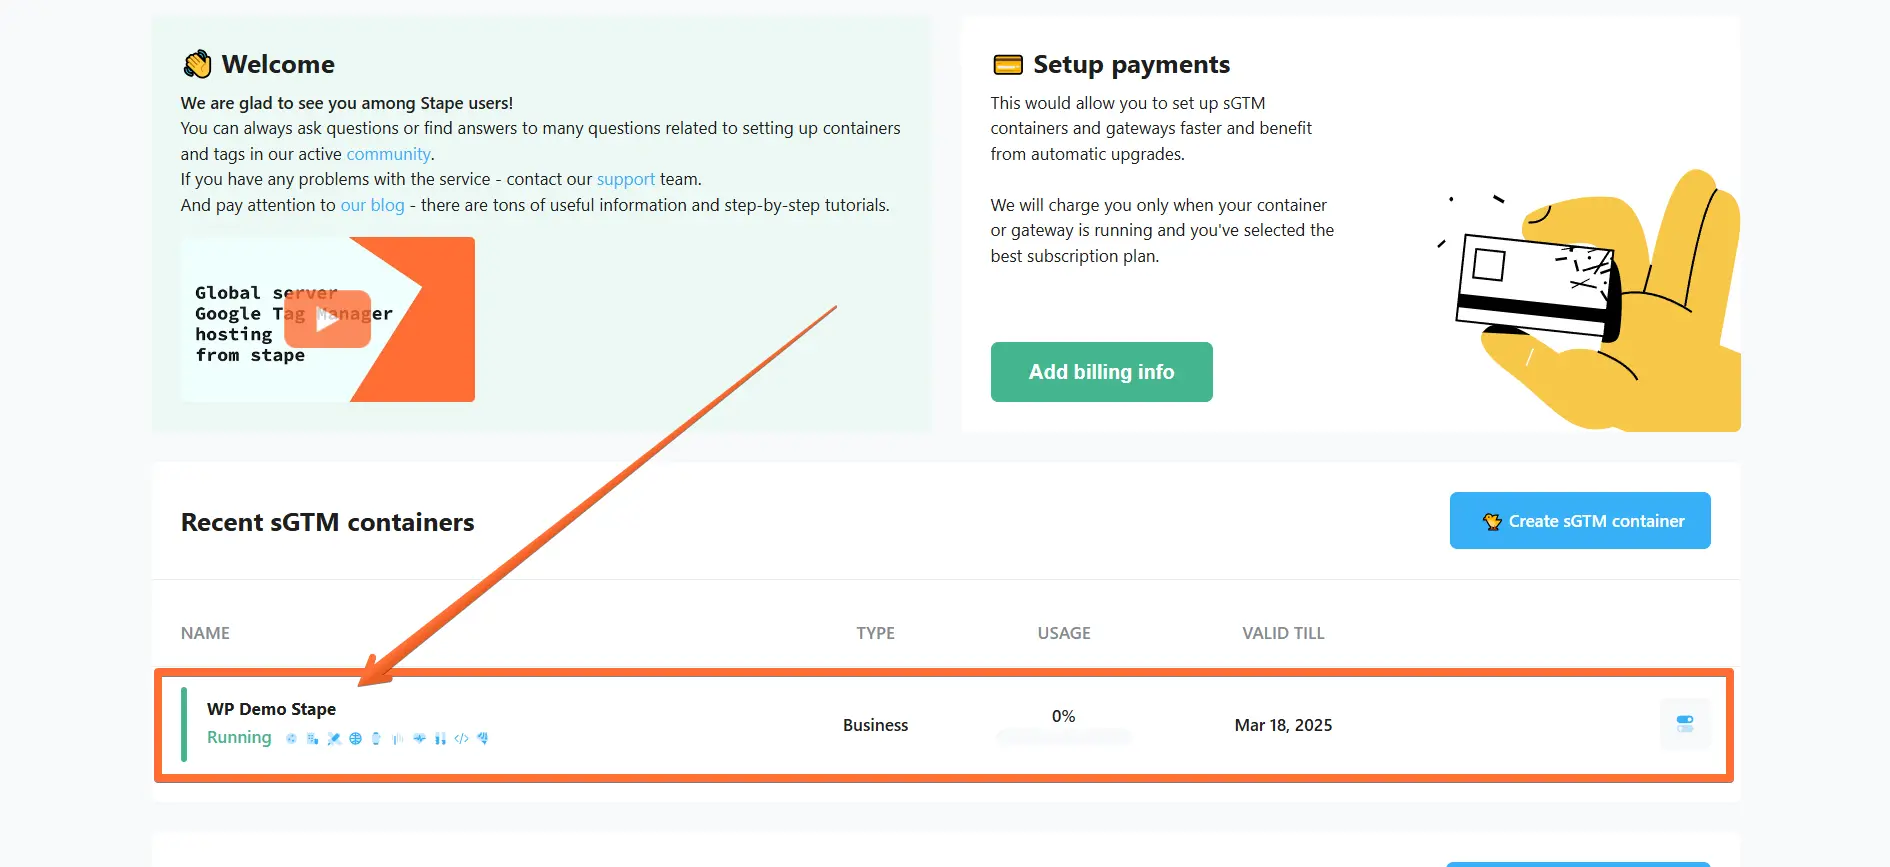Click the smartwatch icon beside the globe

376,739
